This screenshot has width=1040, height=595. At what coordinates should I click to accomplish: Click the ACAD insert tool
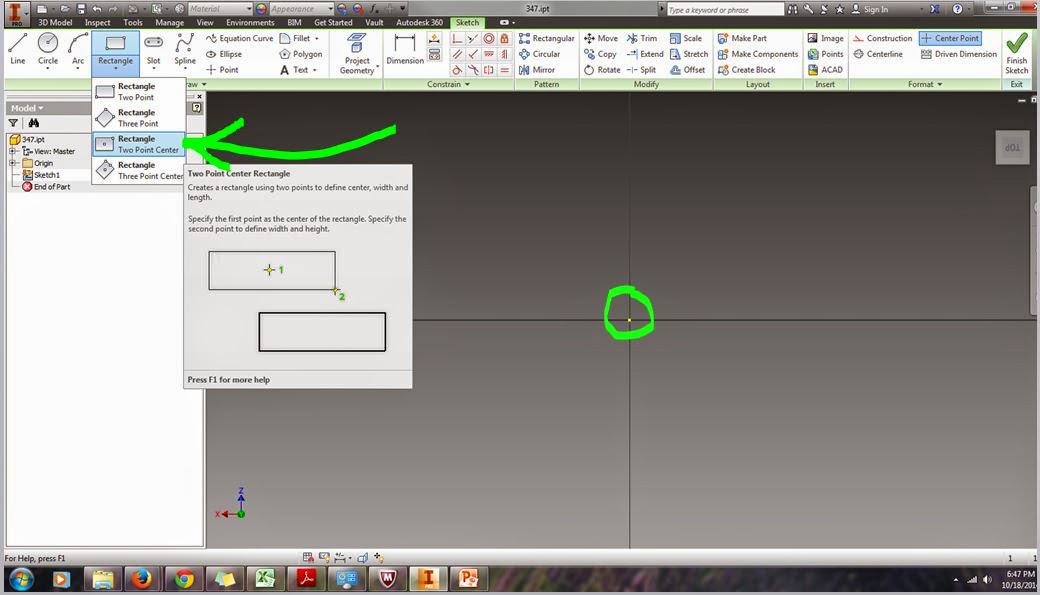[824, 70]
